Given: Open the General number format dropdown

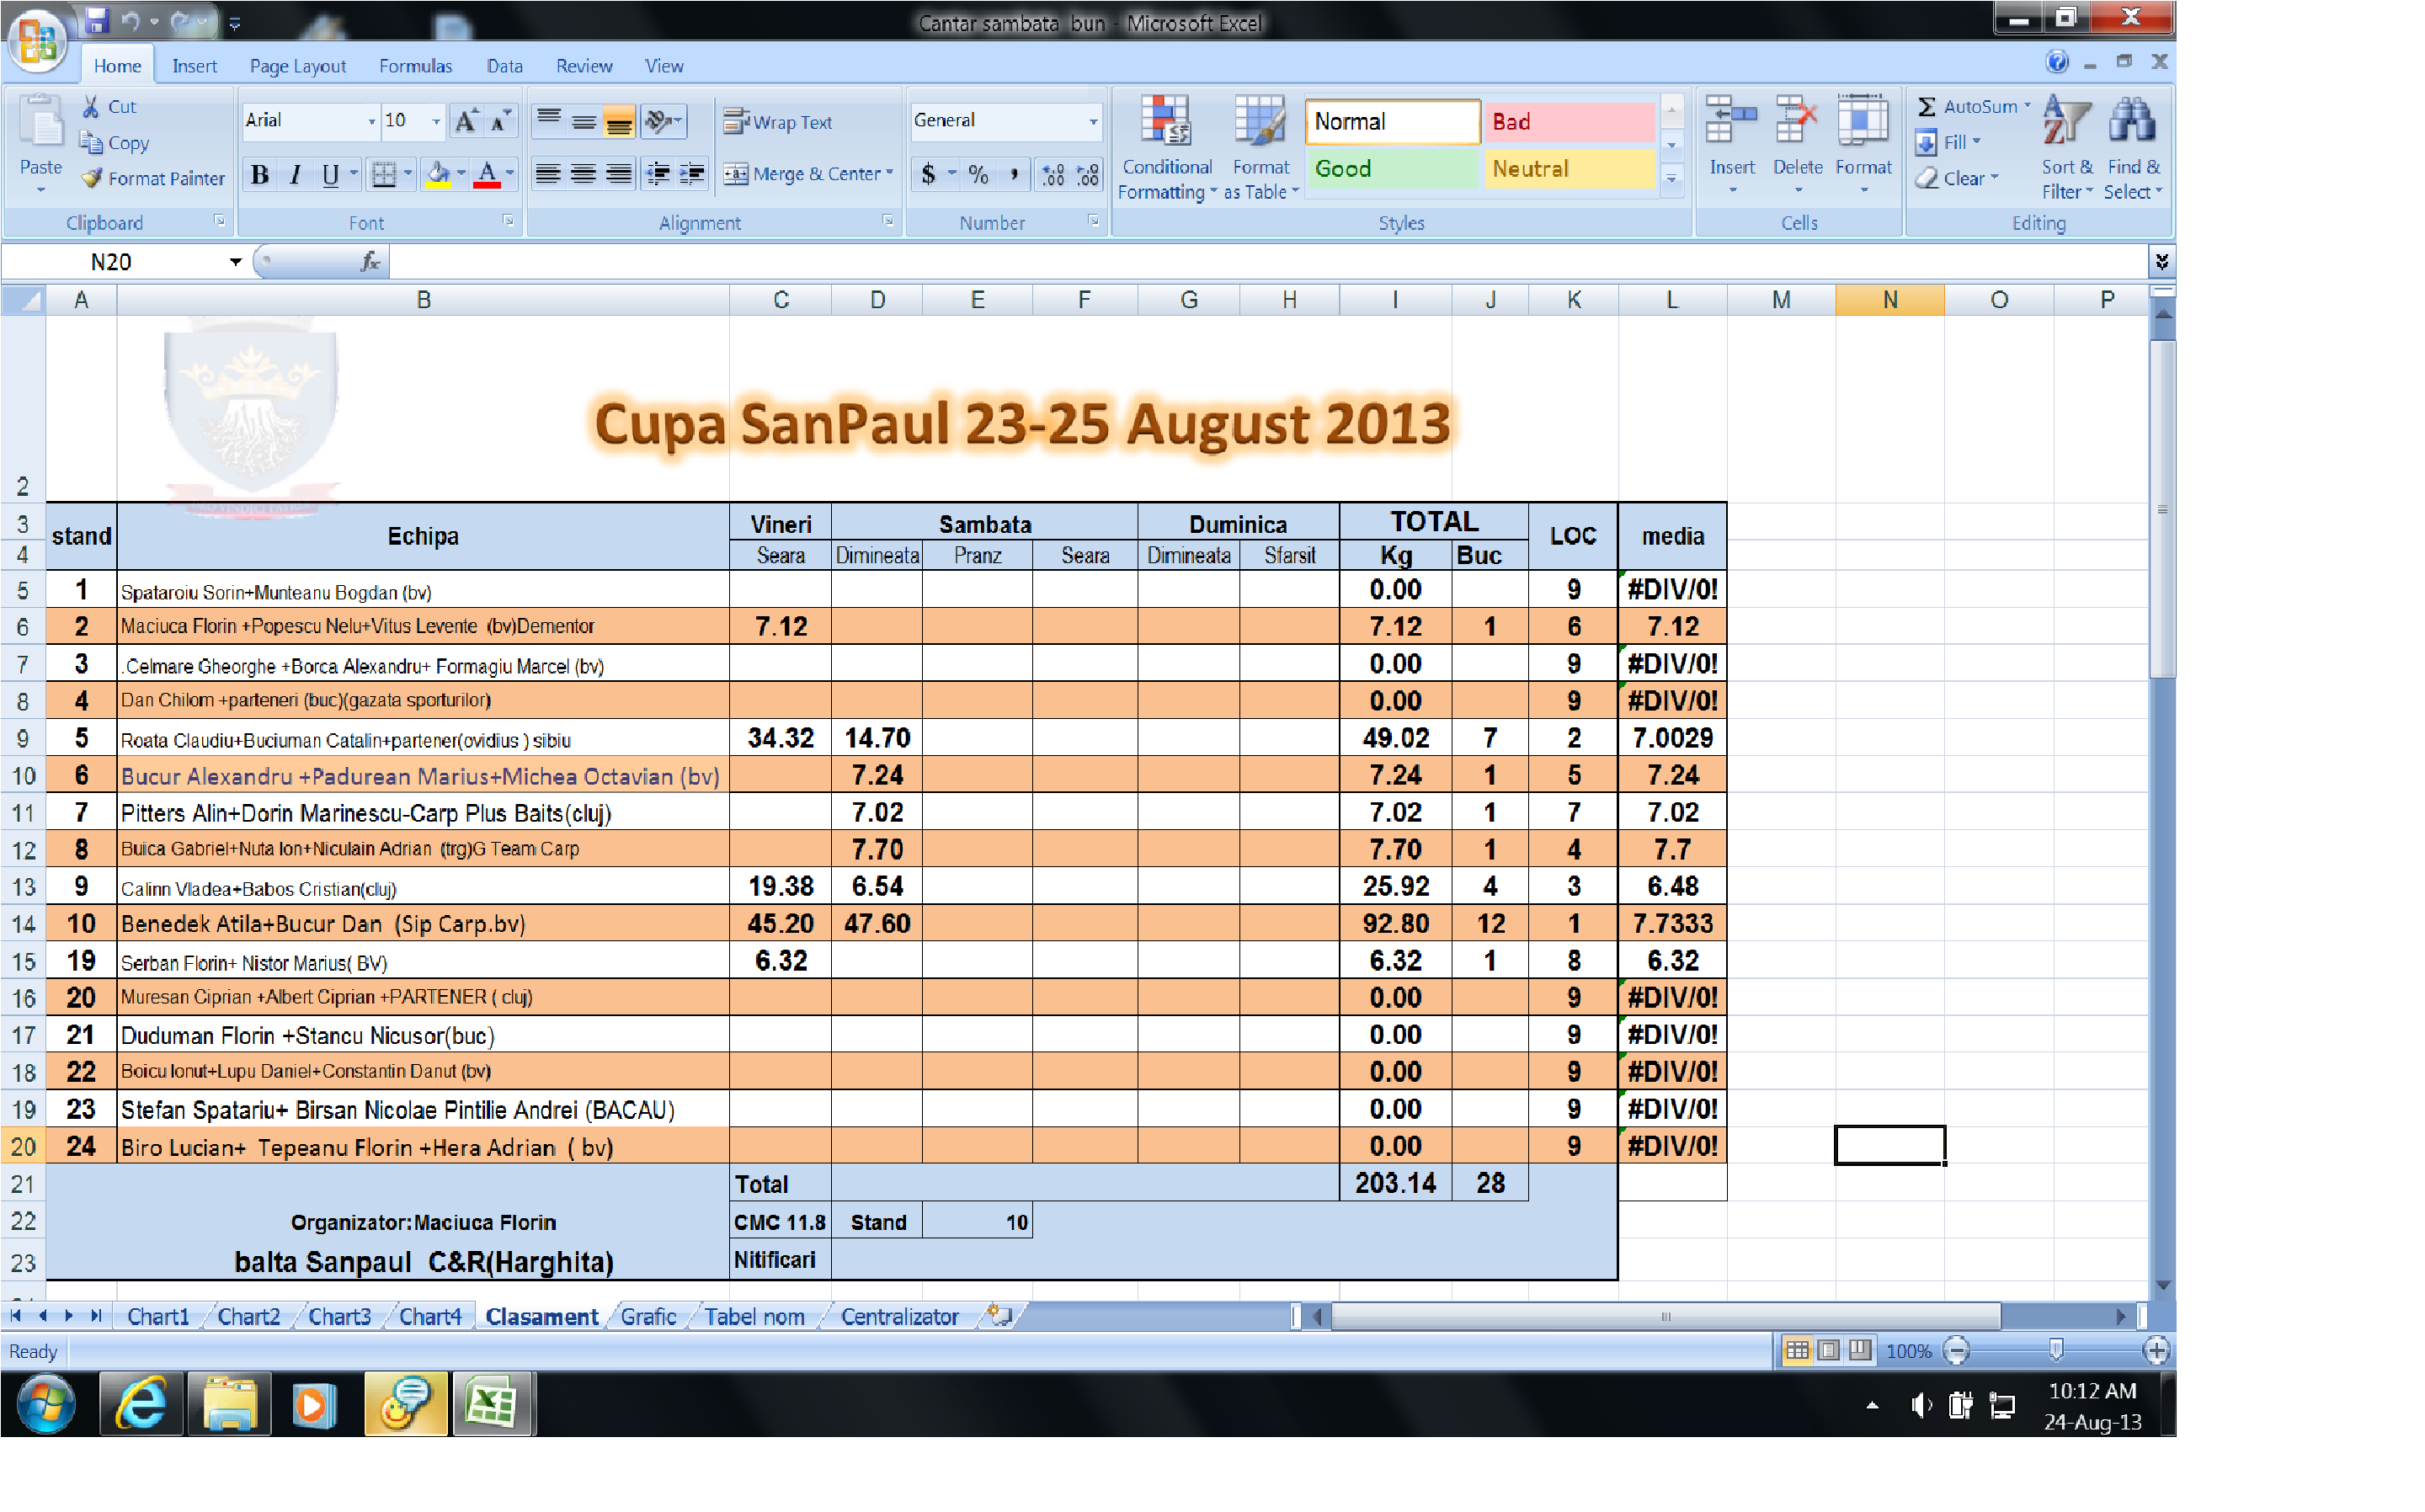Looking at the screenshot, I should point(1092,121).
